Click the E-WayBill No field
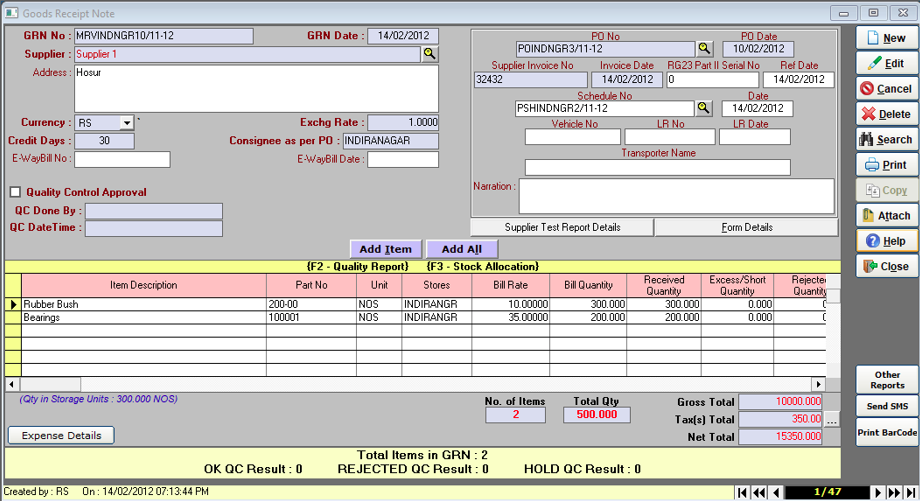The image size is (920, 501). [122, 159]
